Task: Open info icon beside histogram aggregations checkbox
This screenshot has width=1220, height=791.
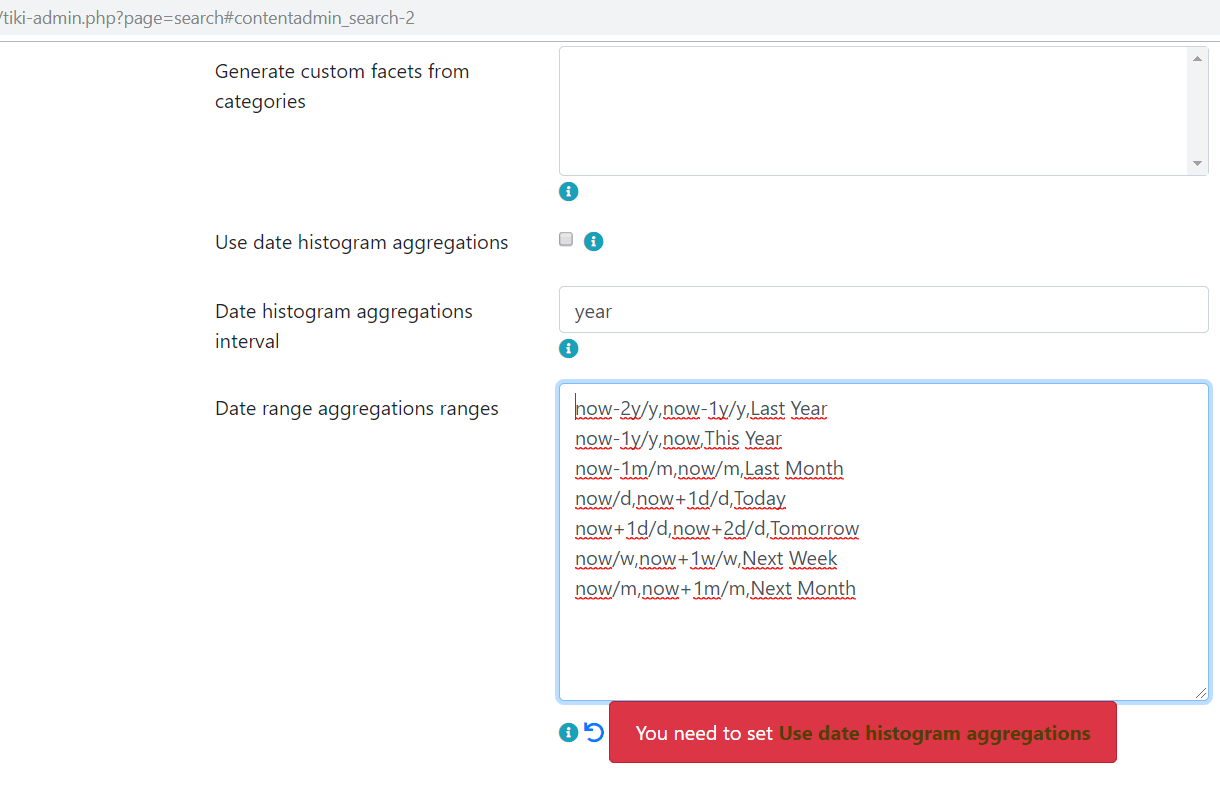Action: point(593,241)
